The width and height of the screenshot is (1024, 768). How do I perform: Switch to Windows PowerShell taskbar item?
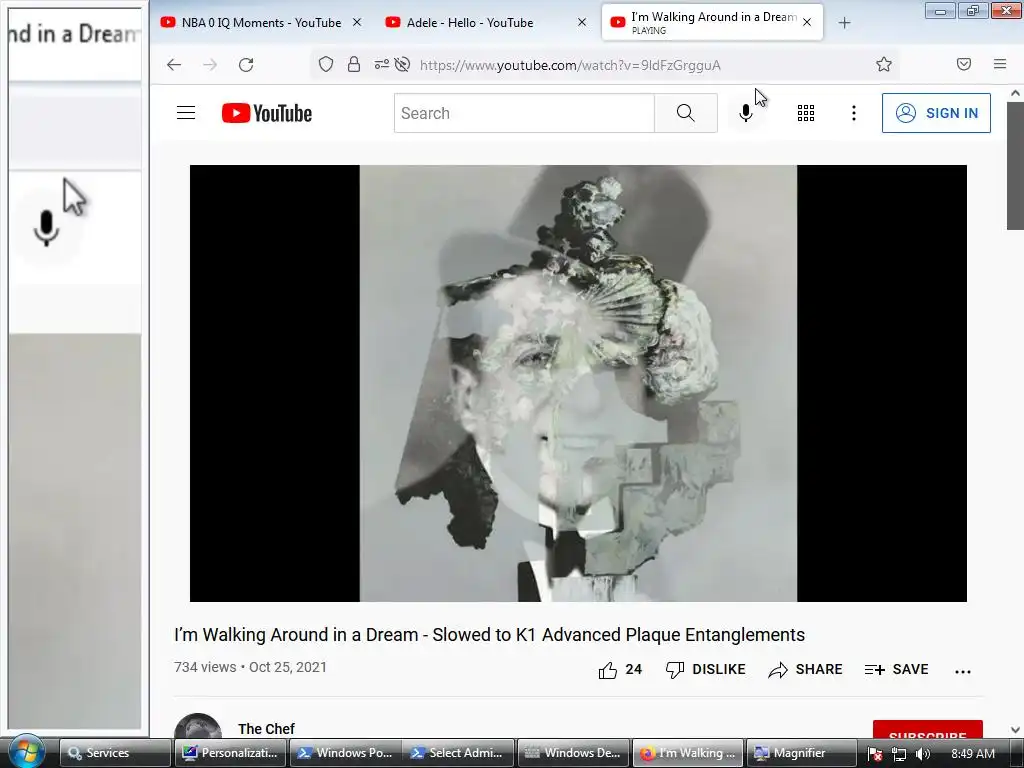click(345, 753)
